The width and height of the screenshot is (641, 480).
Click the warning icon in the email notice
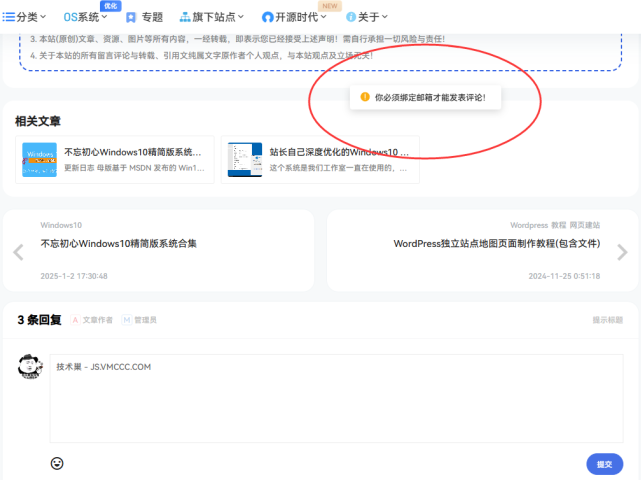pyautogui.click(x=365, y=97)
